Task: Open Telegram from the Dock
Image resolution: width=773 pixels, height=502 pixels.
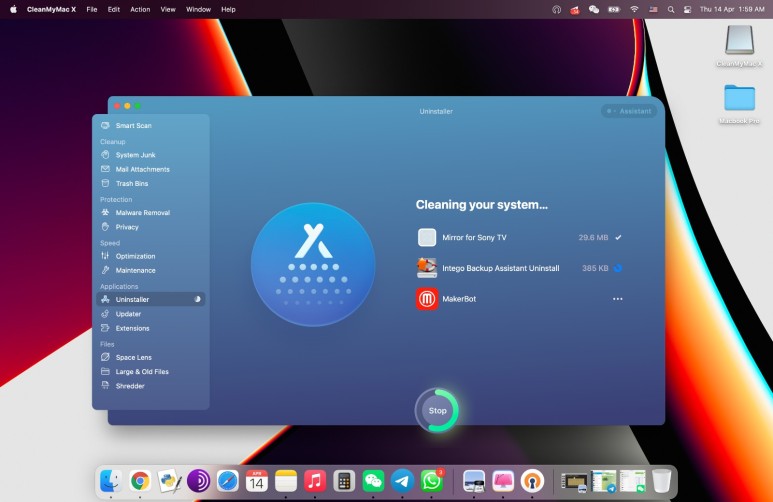Action: click(x=402, y=481)
